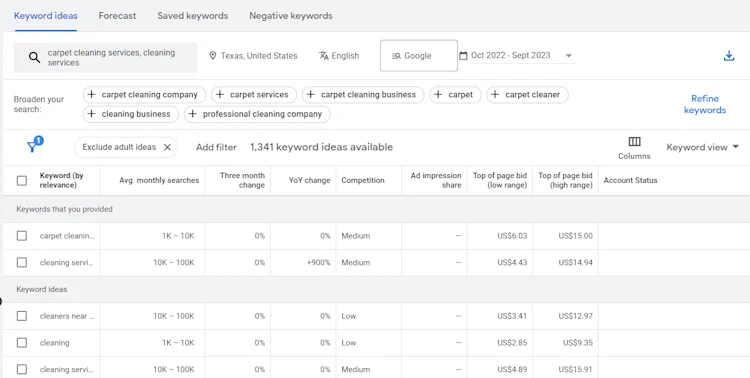Check the 'cleaners near ...' keyword row
The height and width of the screenshot is (378, 750).
pos(22,316)
